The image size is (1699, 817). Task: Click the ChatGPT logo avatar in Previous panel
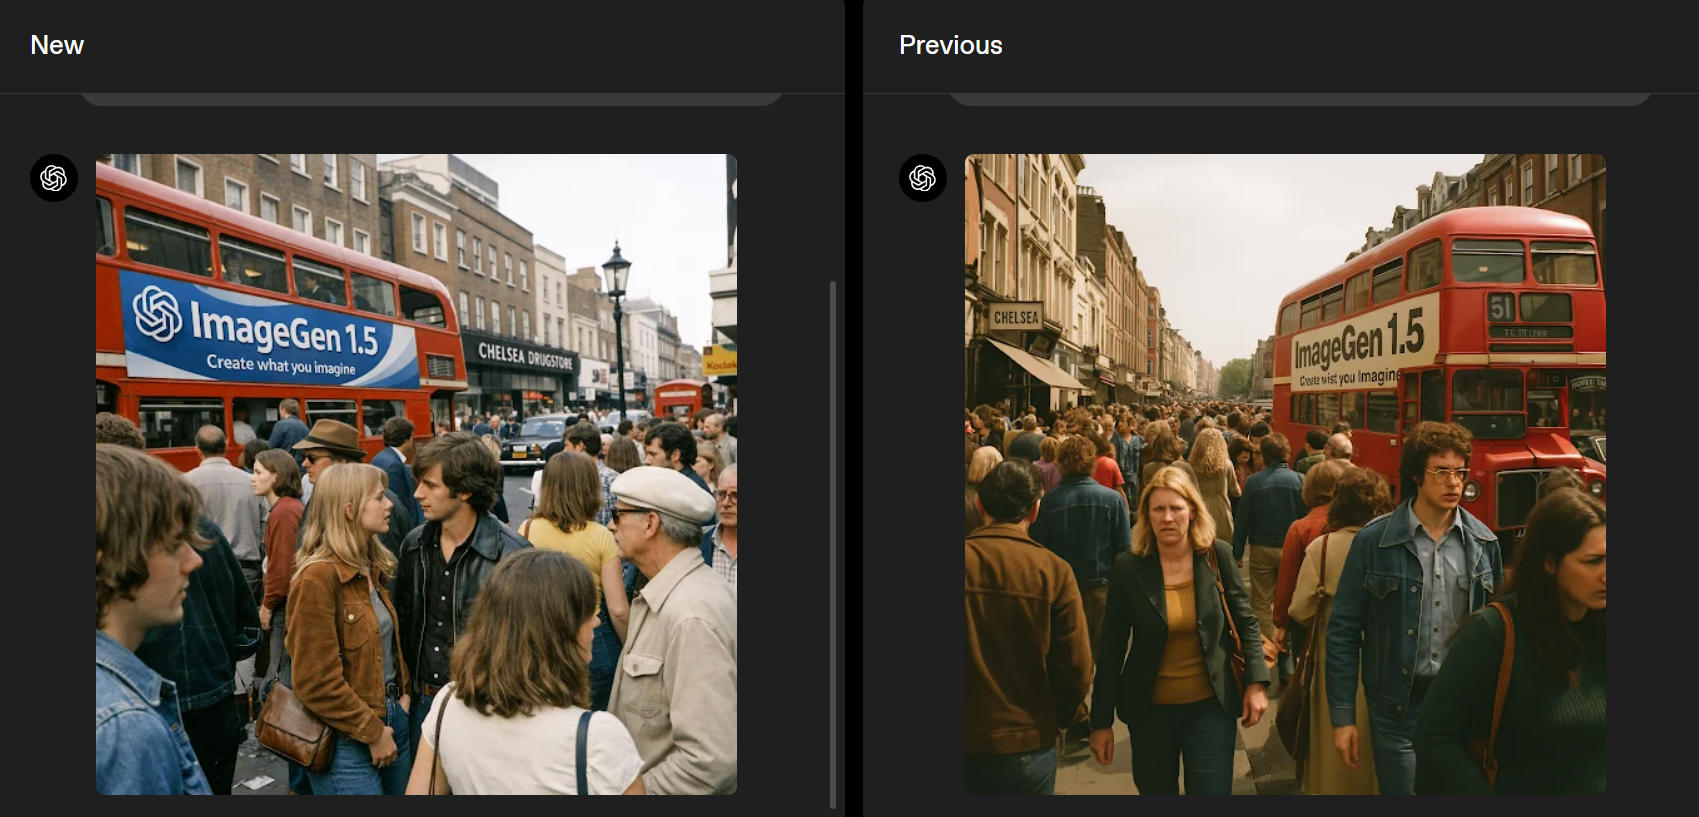[x=922, y=178]
